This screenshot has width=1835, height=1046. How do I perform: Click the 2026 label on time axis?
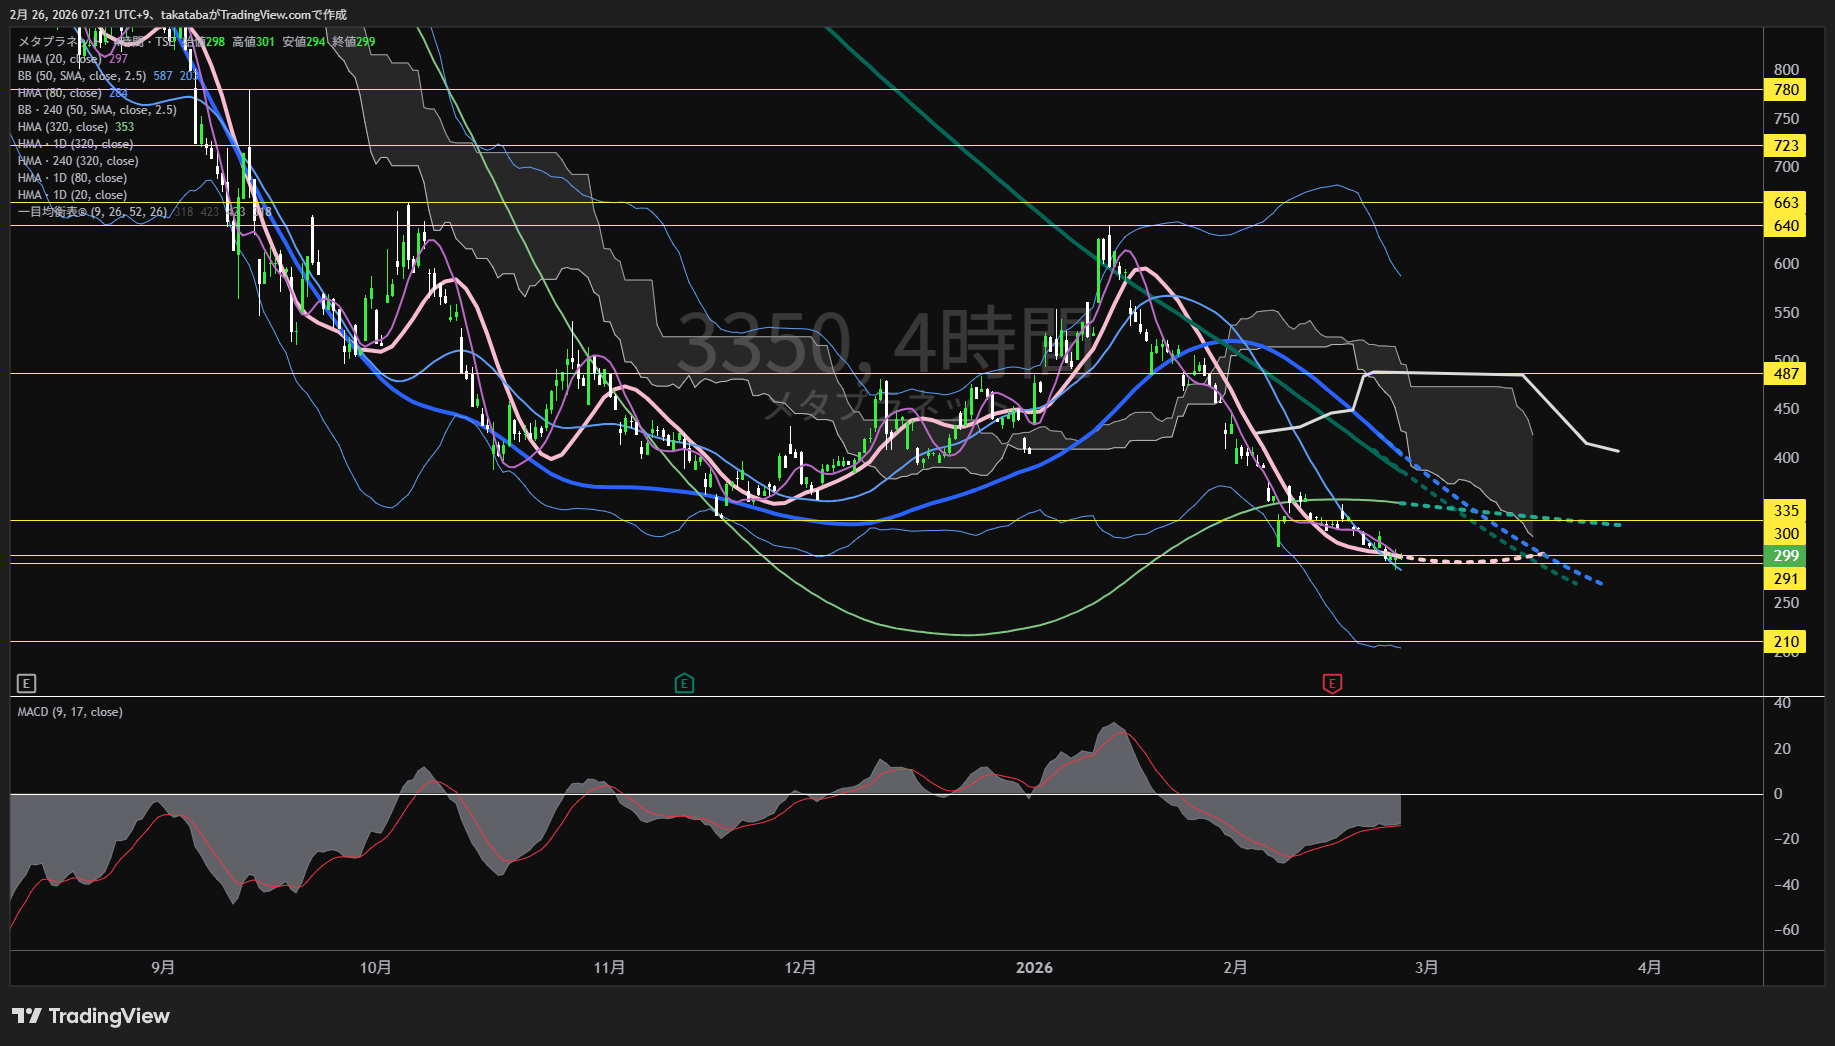click(1034, 967)
